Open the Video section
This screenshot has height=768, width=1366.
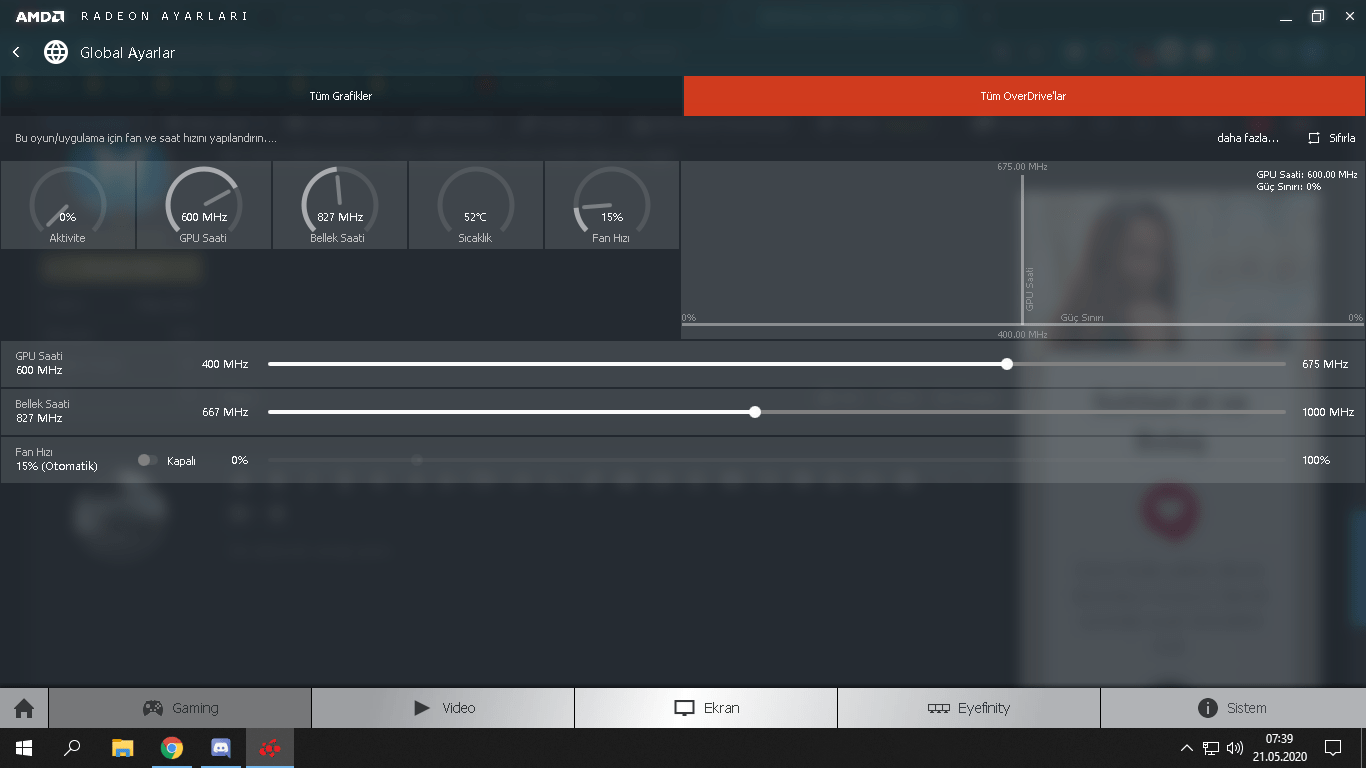point(443,708)
